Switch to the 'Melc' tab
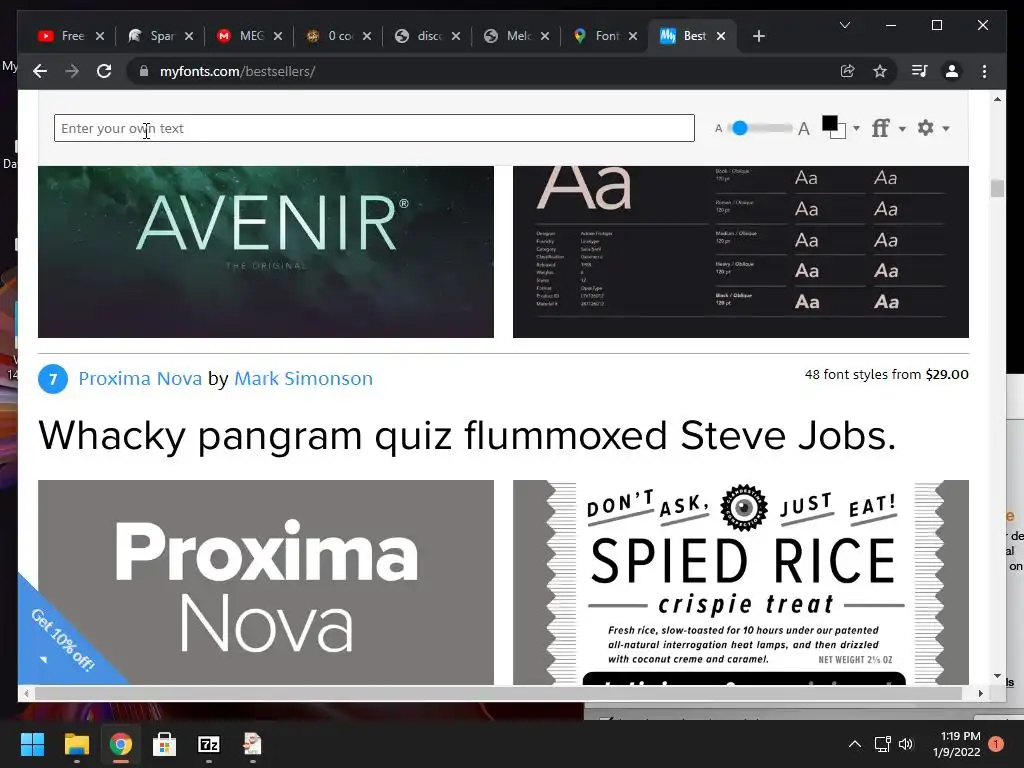The image size is (1024, 768). click(509, 36)
